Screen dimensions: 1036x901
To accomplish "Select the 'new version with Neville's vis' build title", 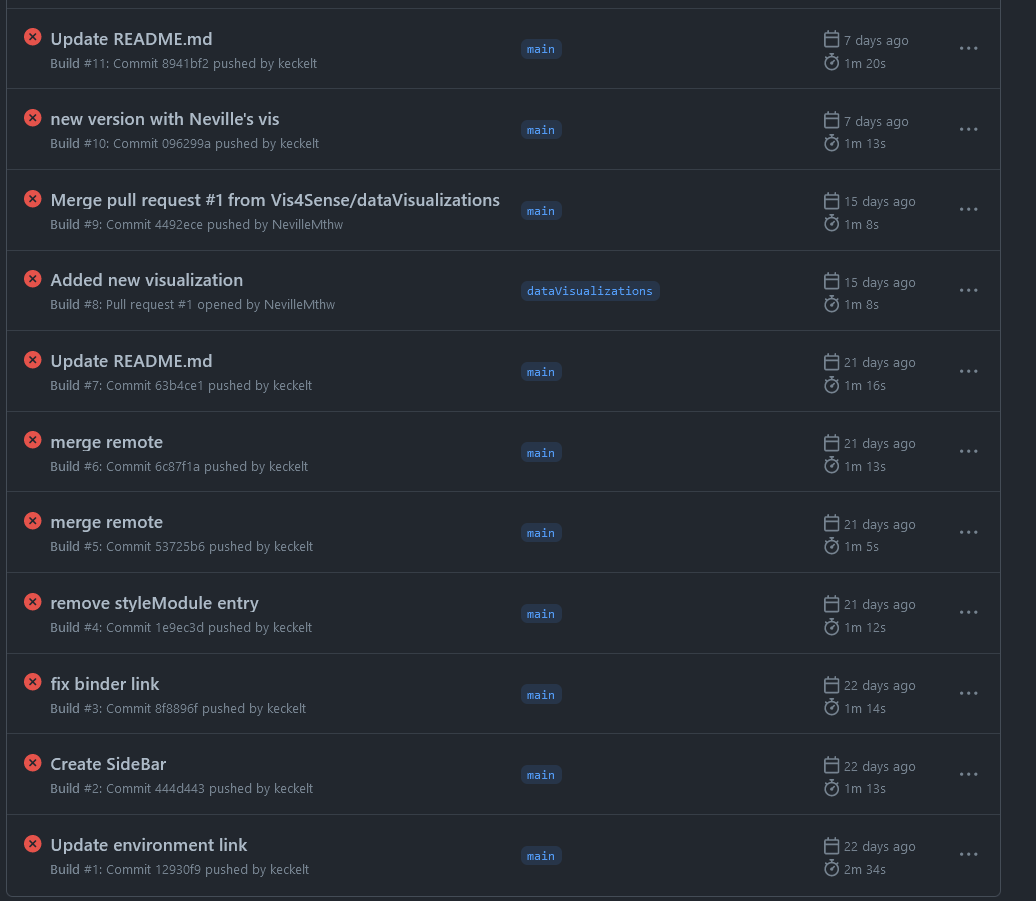I will coord(164,118).
